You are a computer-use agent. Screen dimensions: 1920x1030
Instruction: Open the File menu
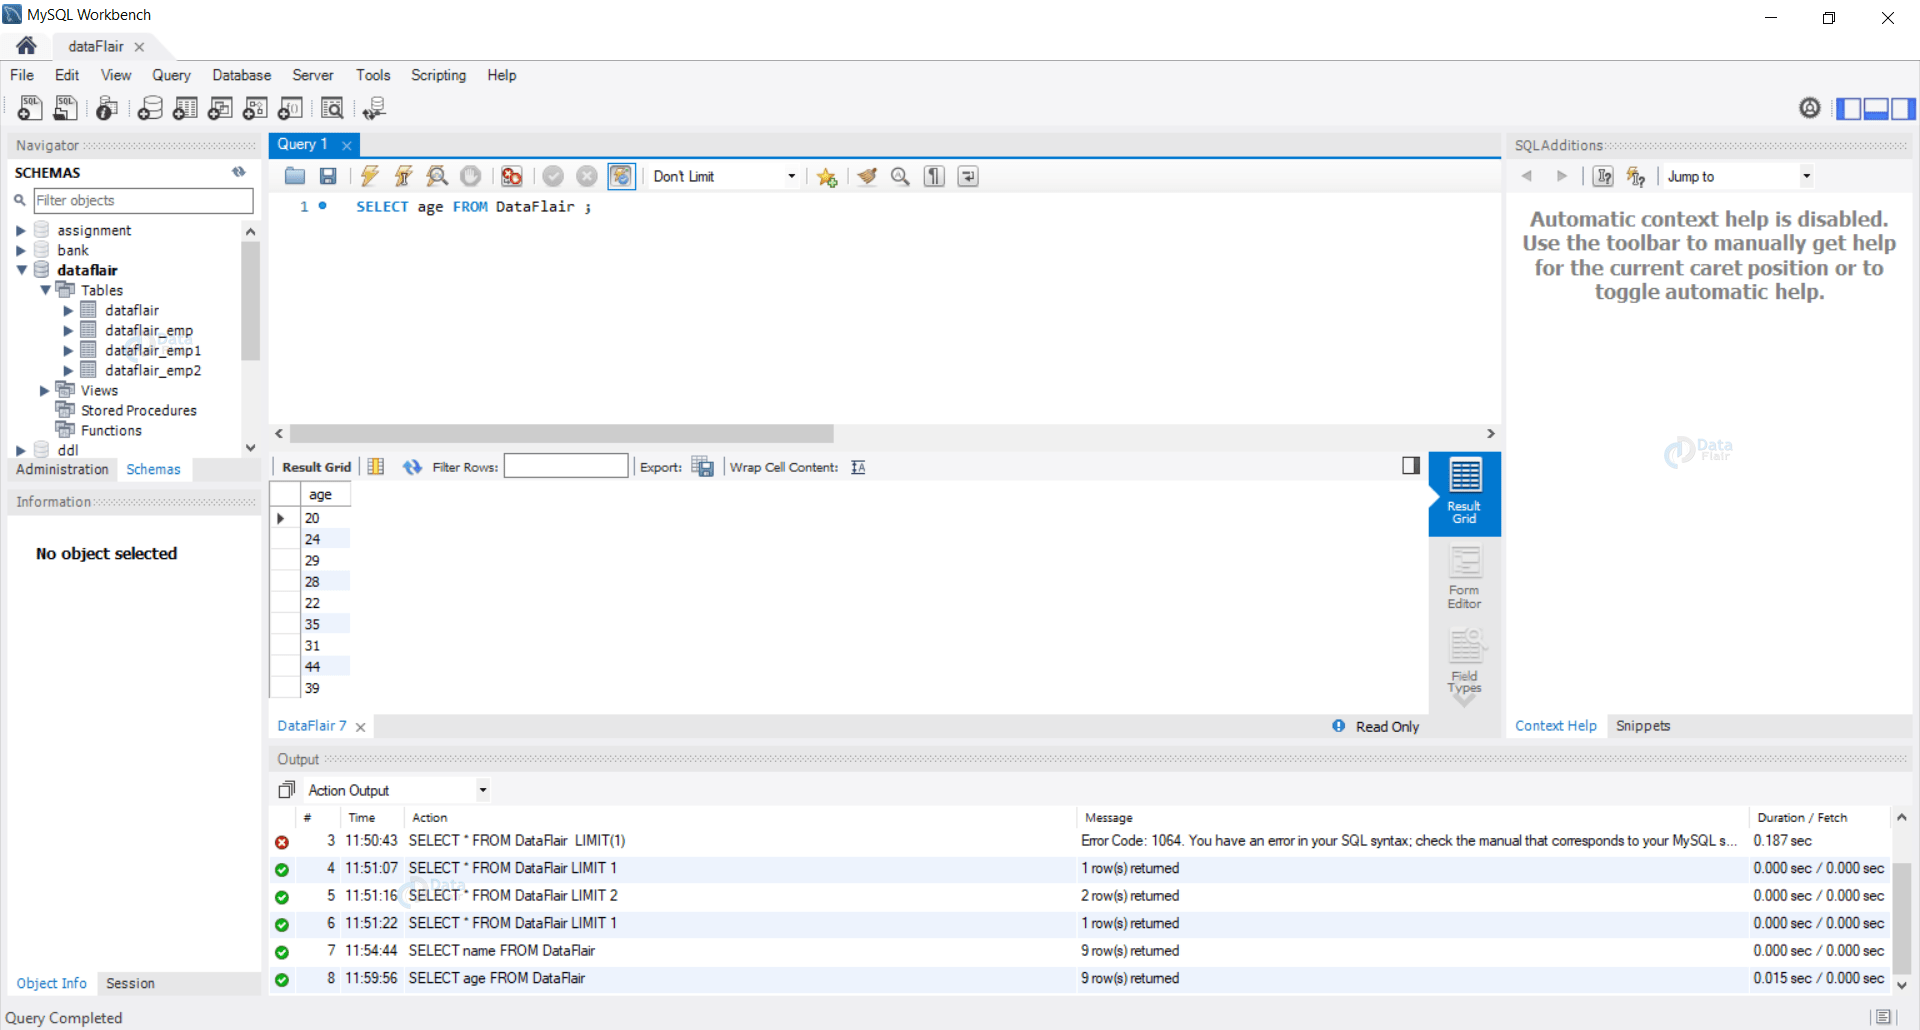point(22,75)
